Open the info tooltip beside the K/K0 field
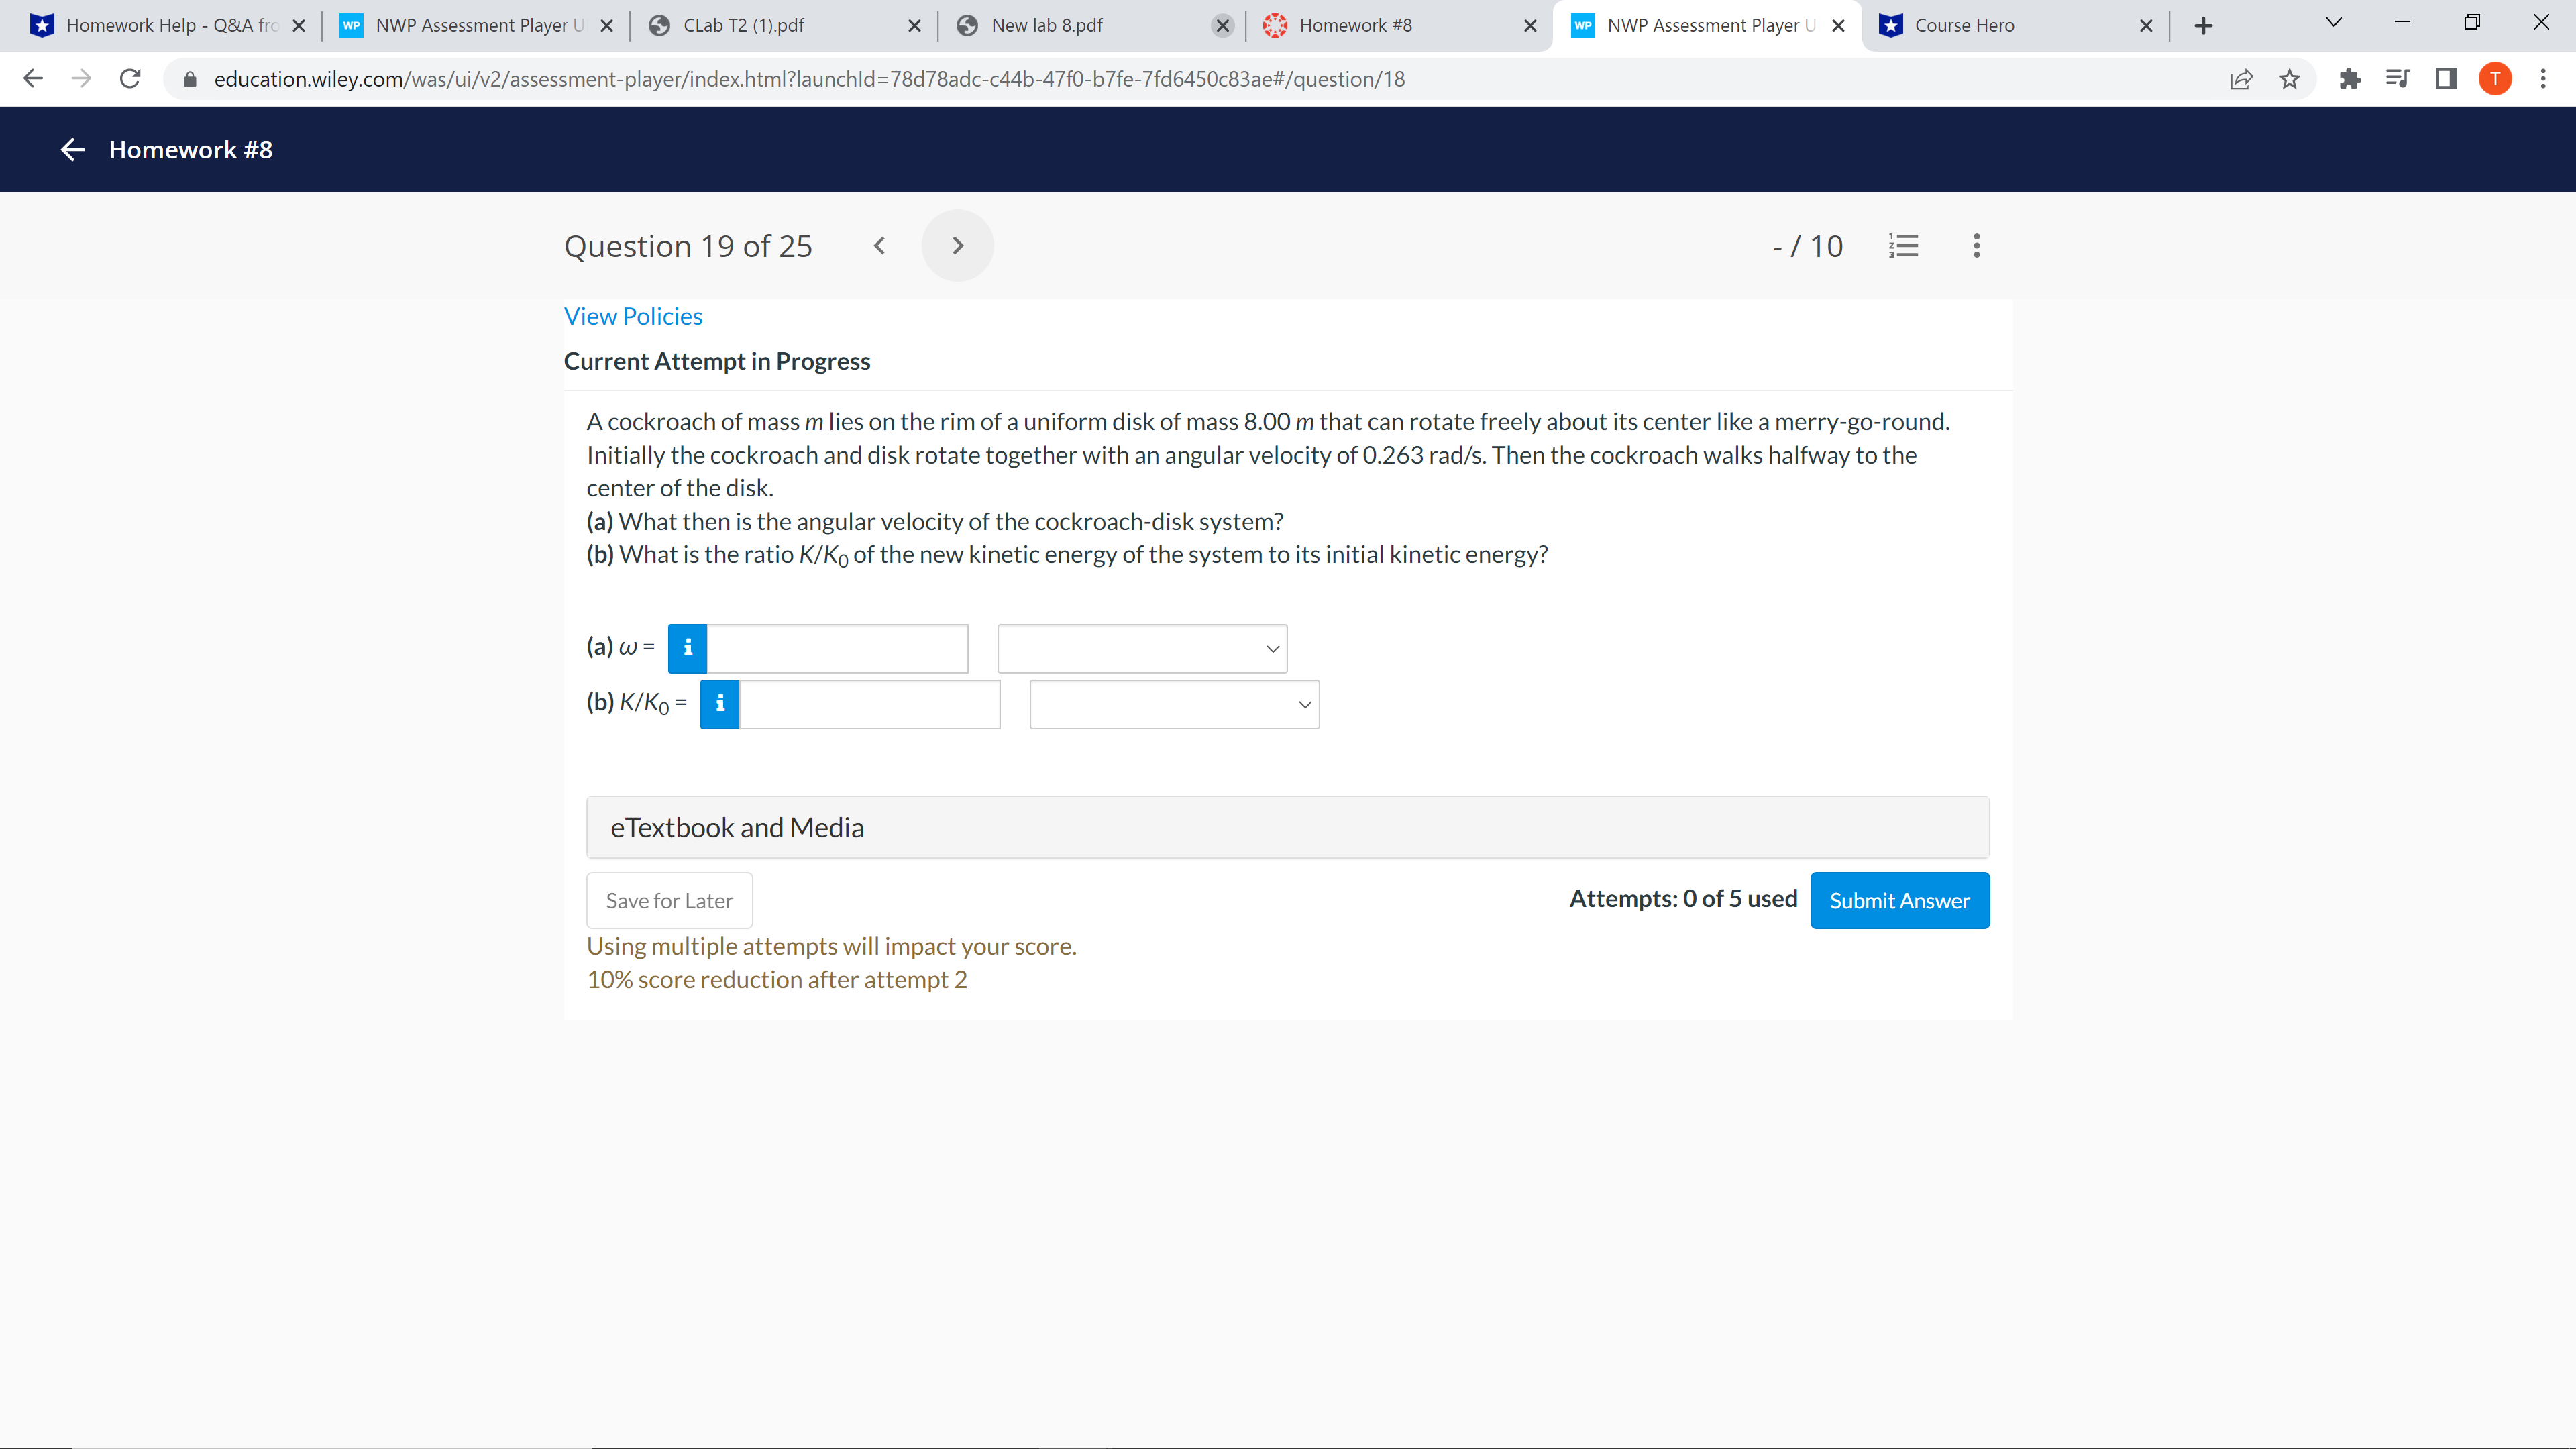This screenshot has width=2576, height=1449. coord(720,704)
